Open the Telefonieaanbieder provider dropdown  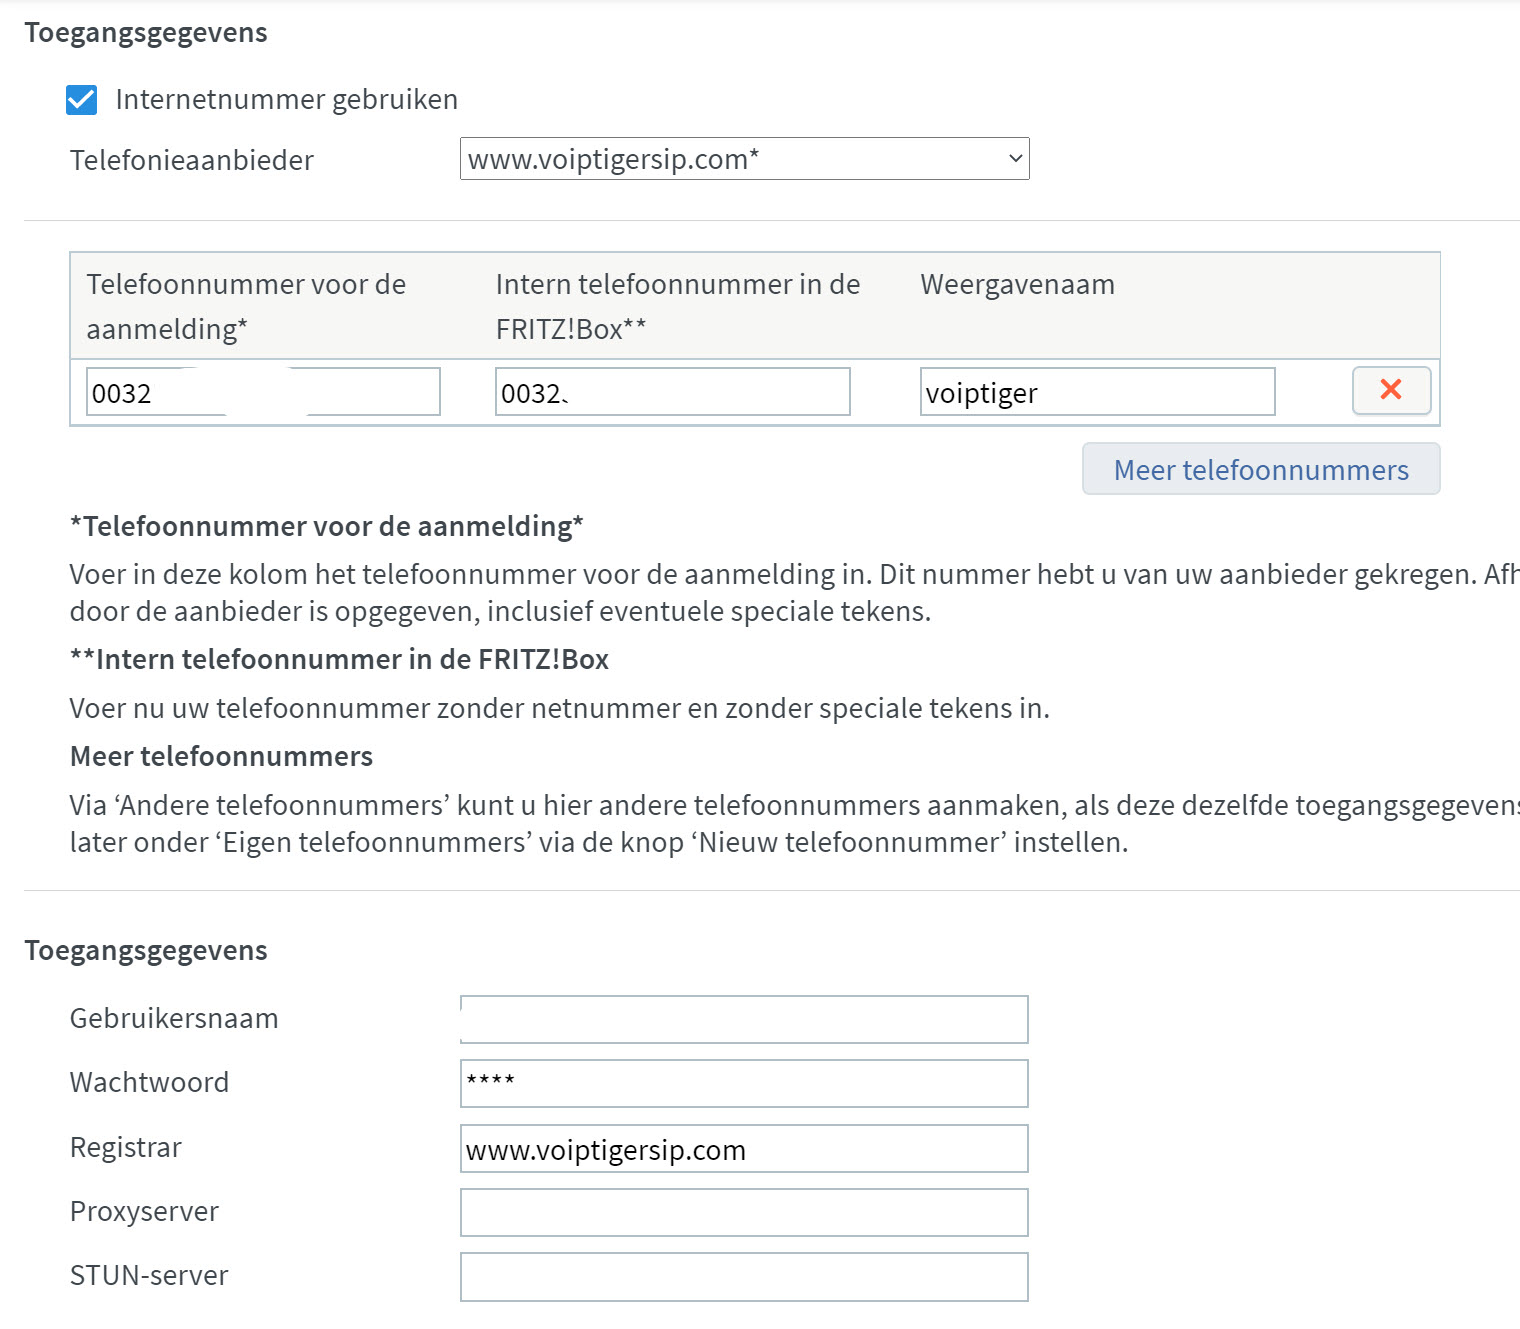tap(743, 159)
